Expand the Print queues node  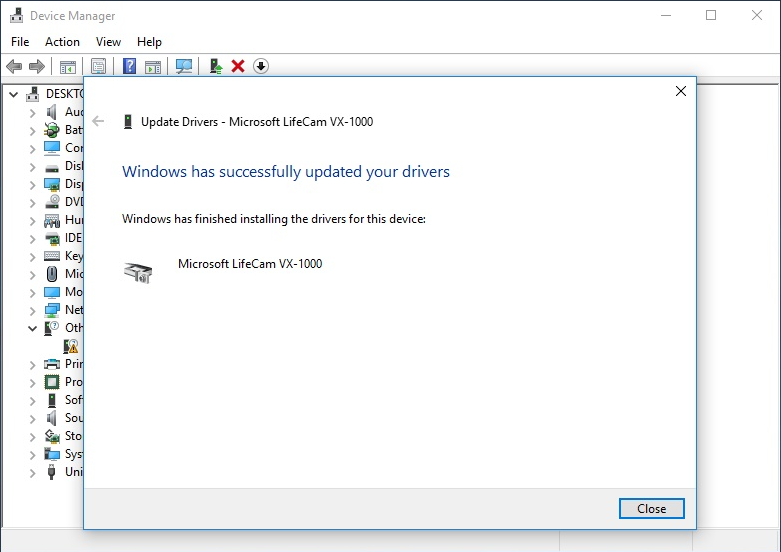(32, 365)
